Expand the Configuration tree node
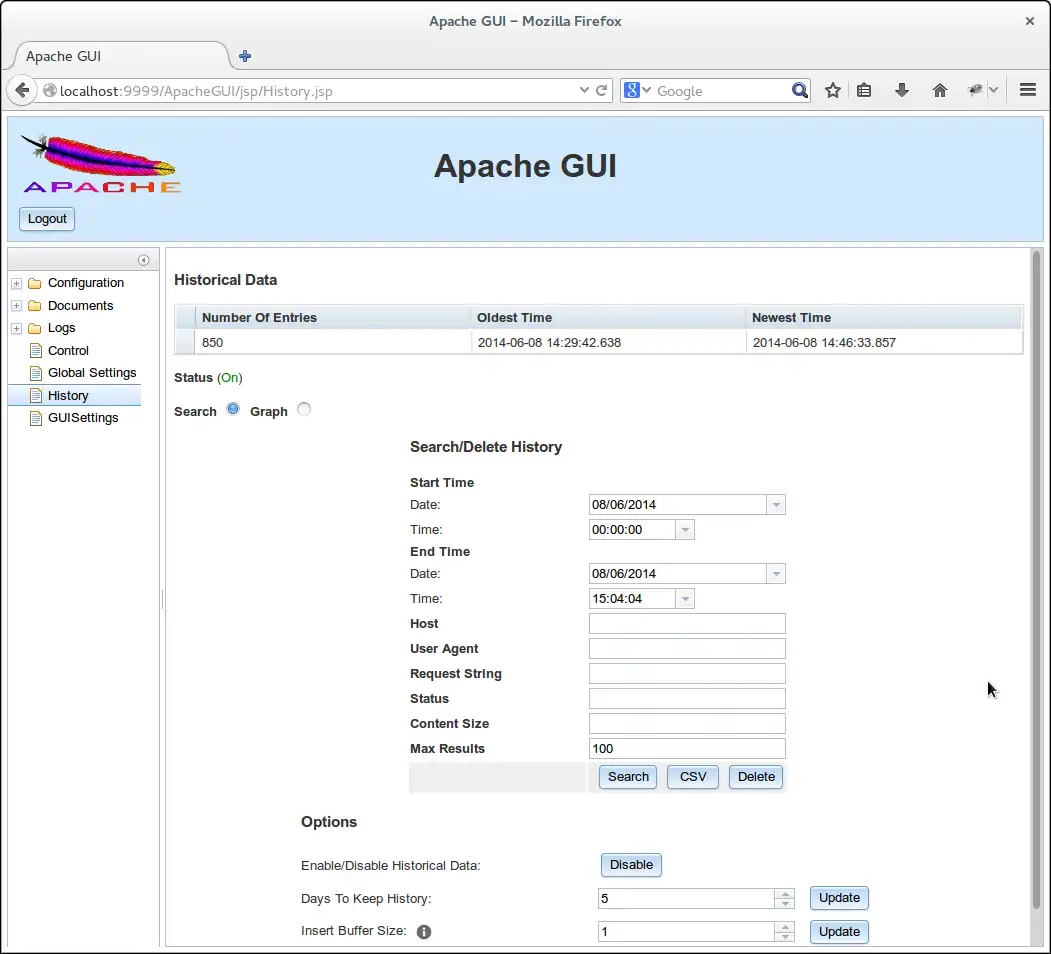 [17, 284]
